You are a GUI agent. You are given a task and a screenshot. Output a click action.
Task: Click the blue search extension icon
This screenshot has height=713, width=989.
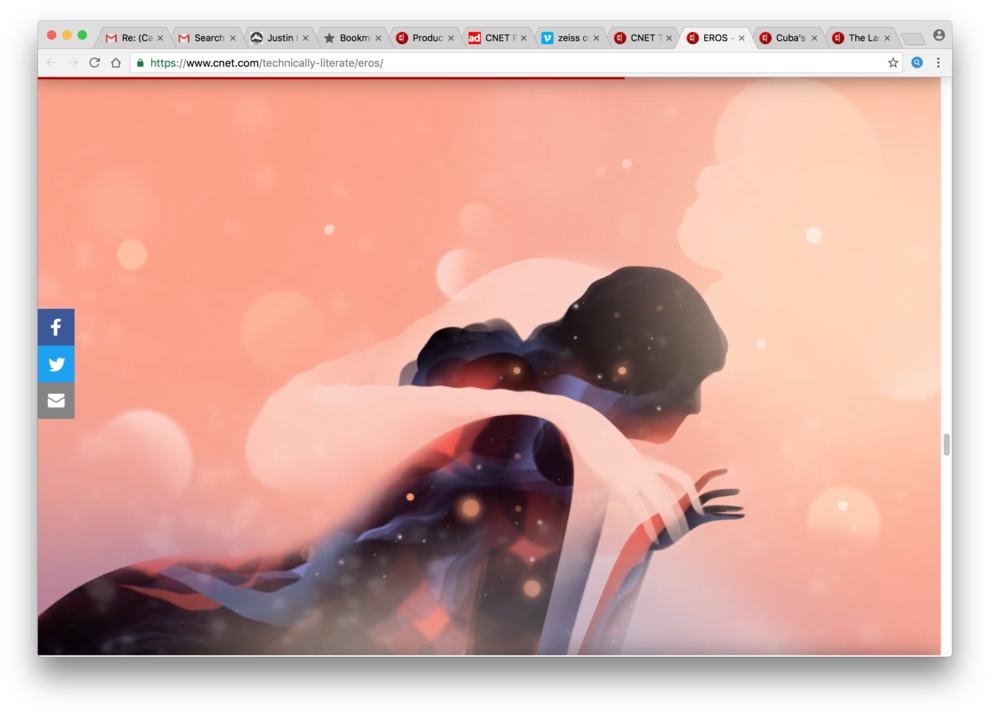pos(917,62)
